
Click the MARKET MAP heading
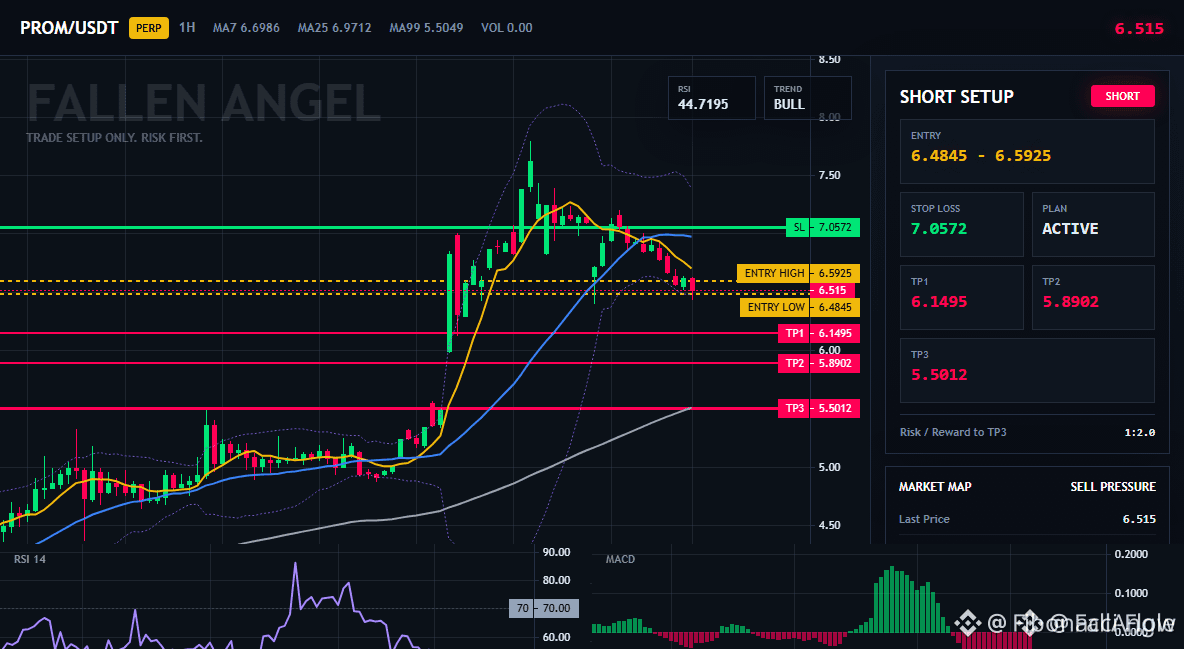pos(935,487)
